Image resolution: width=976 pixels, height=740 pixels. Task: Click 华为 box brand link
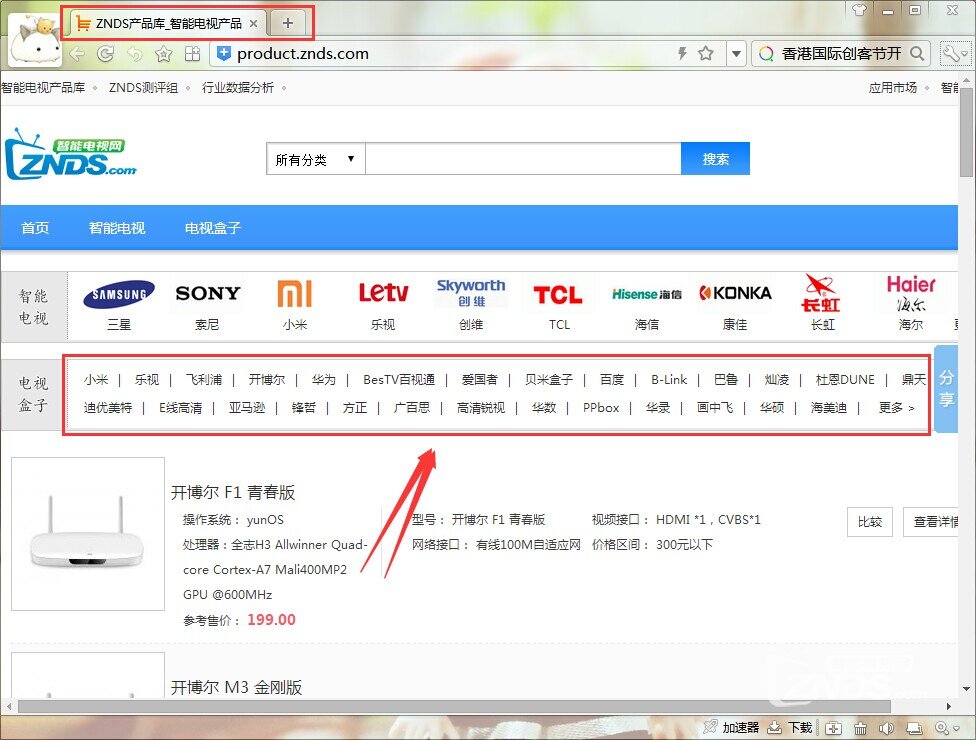324,380
